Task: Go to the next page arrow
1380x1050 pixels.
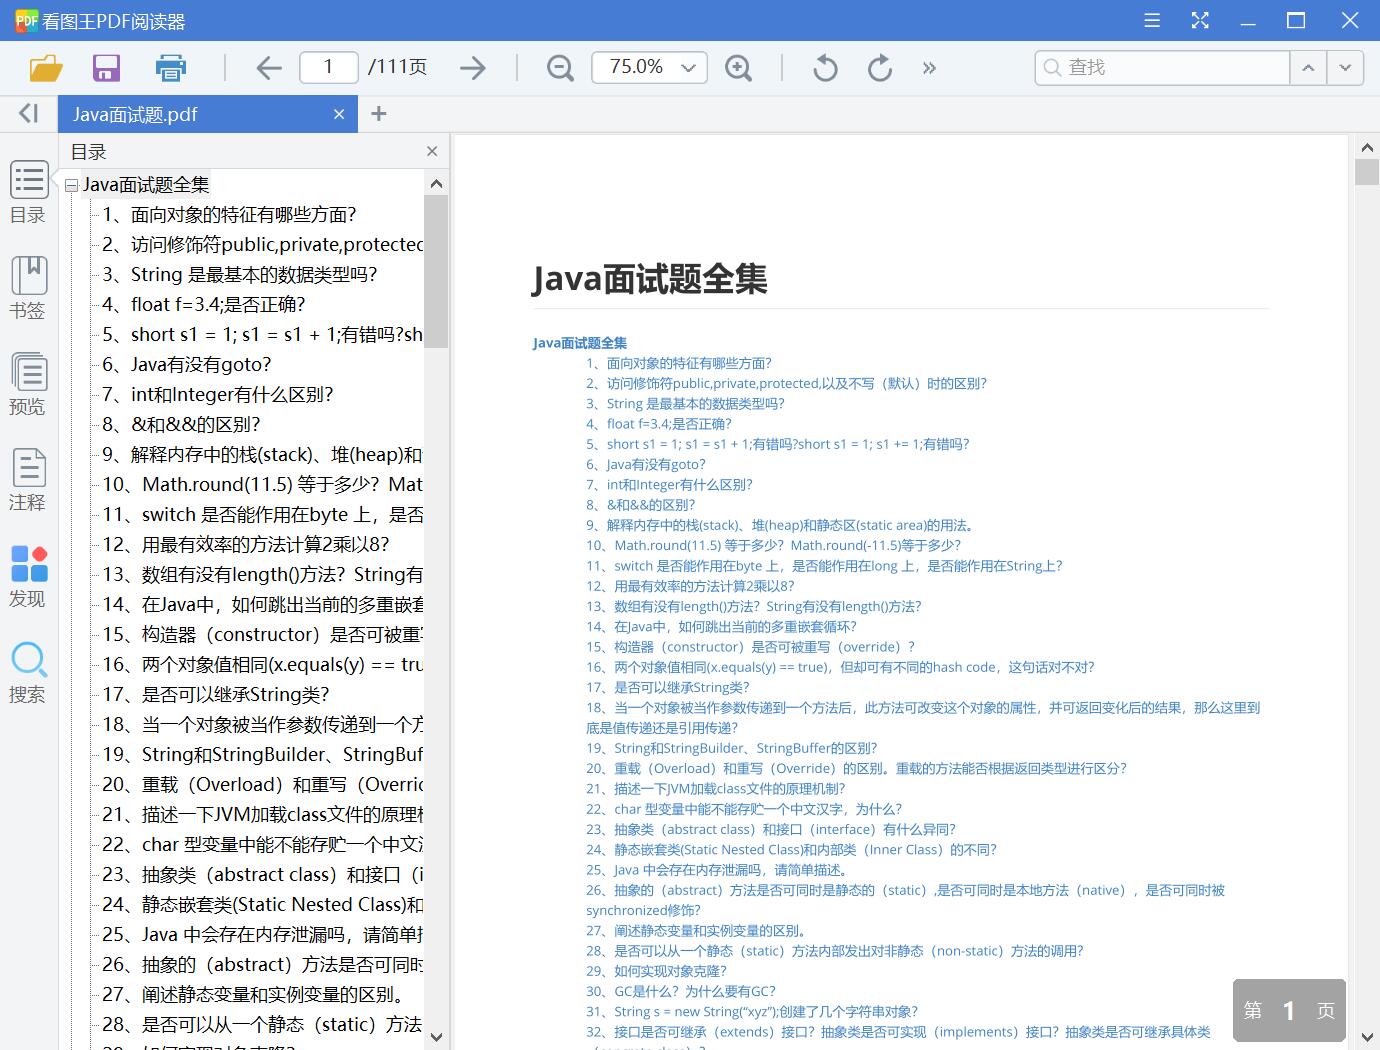Action: 473,68
